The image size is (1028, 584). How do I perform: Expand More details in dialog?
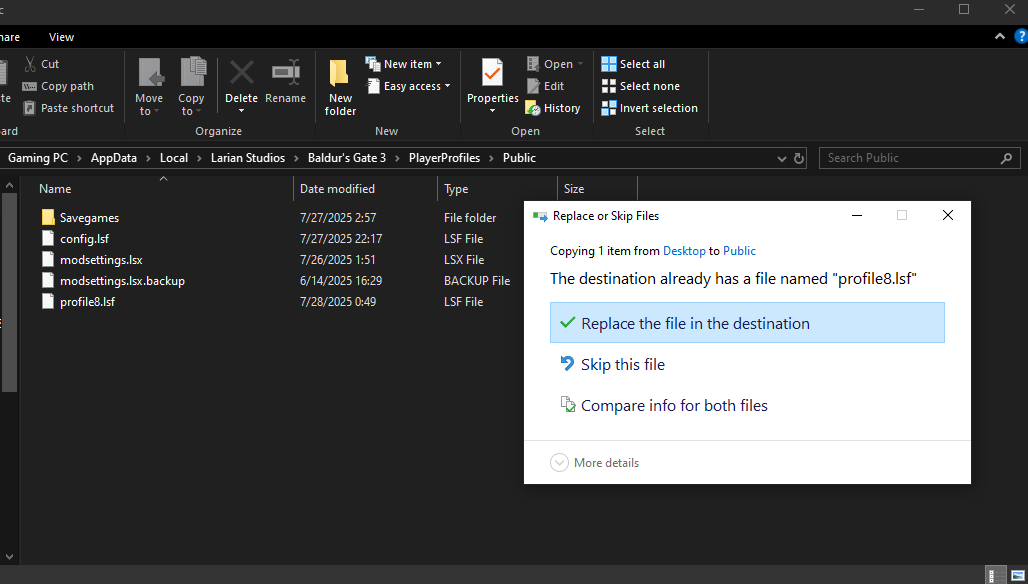[x=595, y=463]
